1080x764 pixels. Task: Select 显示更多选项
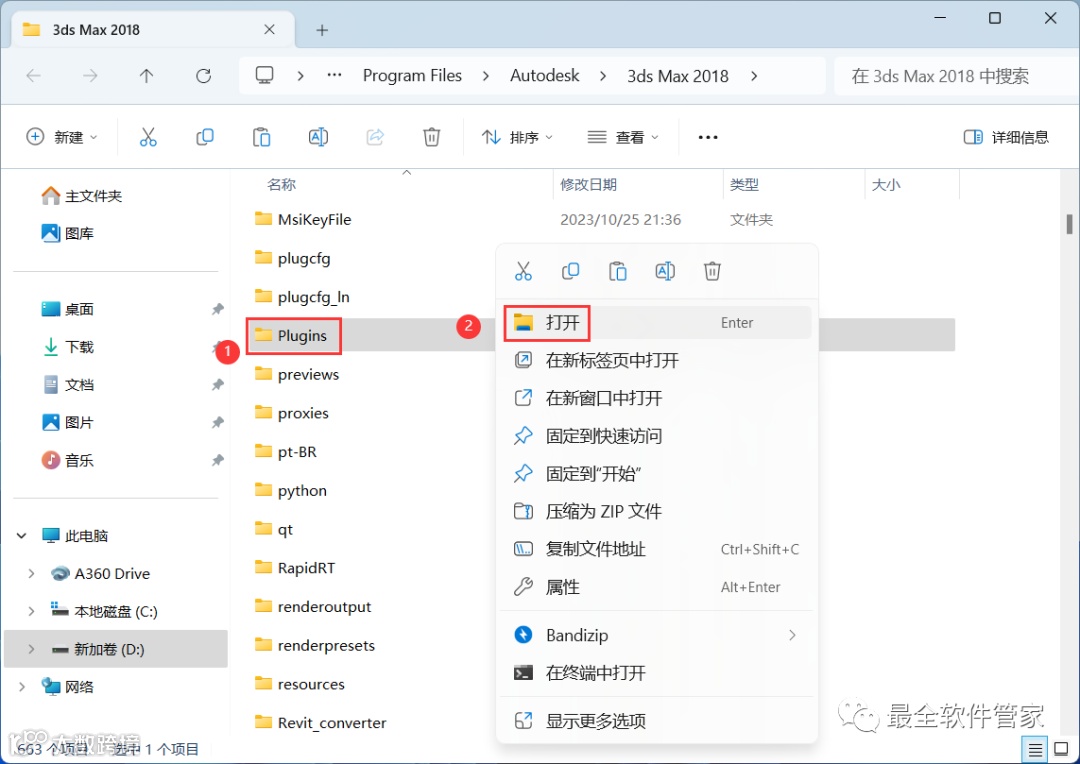pos(656,721)
